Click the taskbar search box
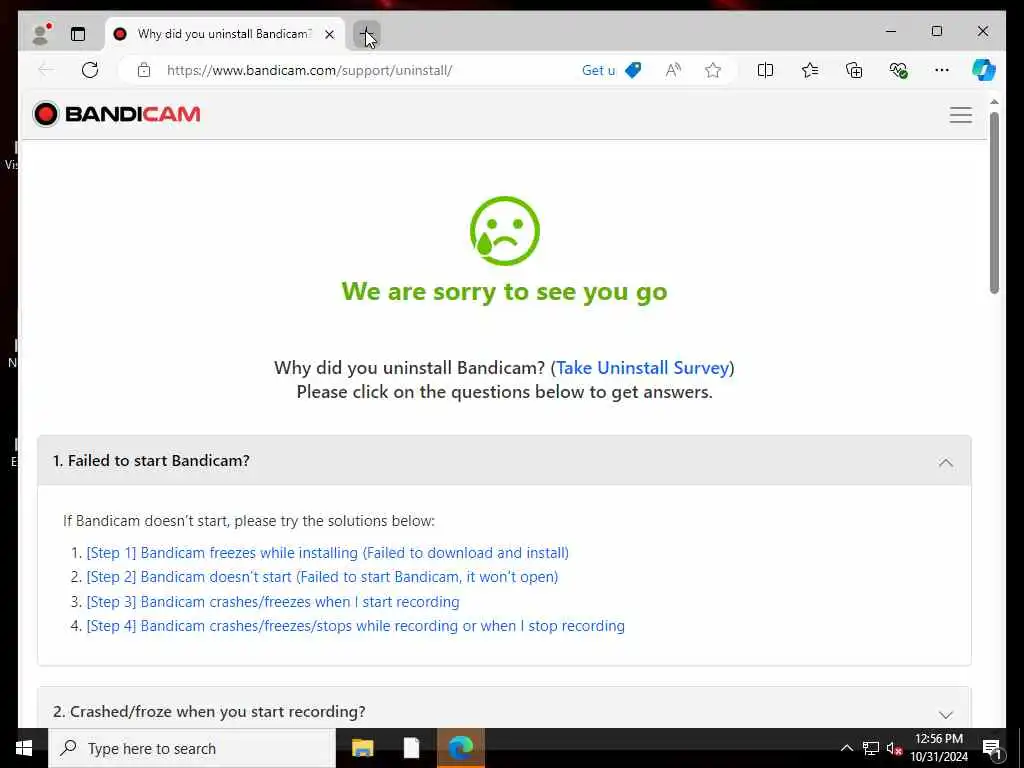Image resolution: width=1024 pixels, height=768 pixels. (x=192, y=748)
